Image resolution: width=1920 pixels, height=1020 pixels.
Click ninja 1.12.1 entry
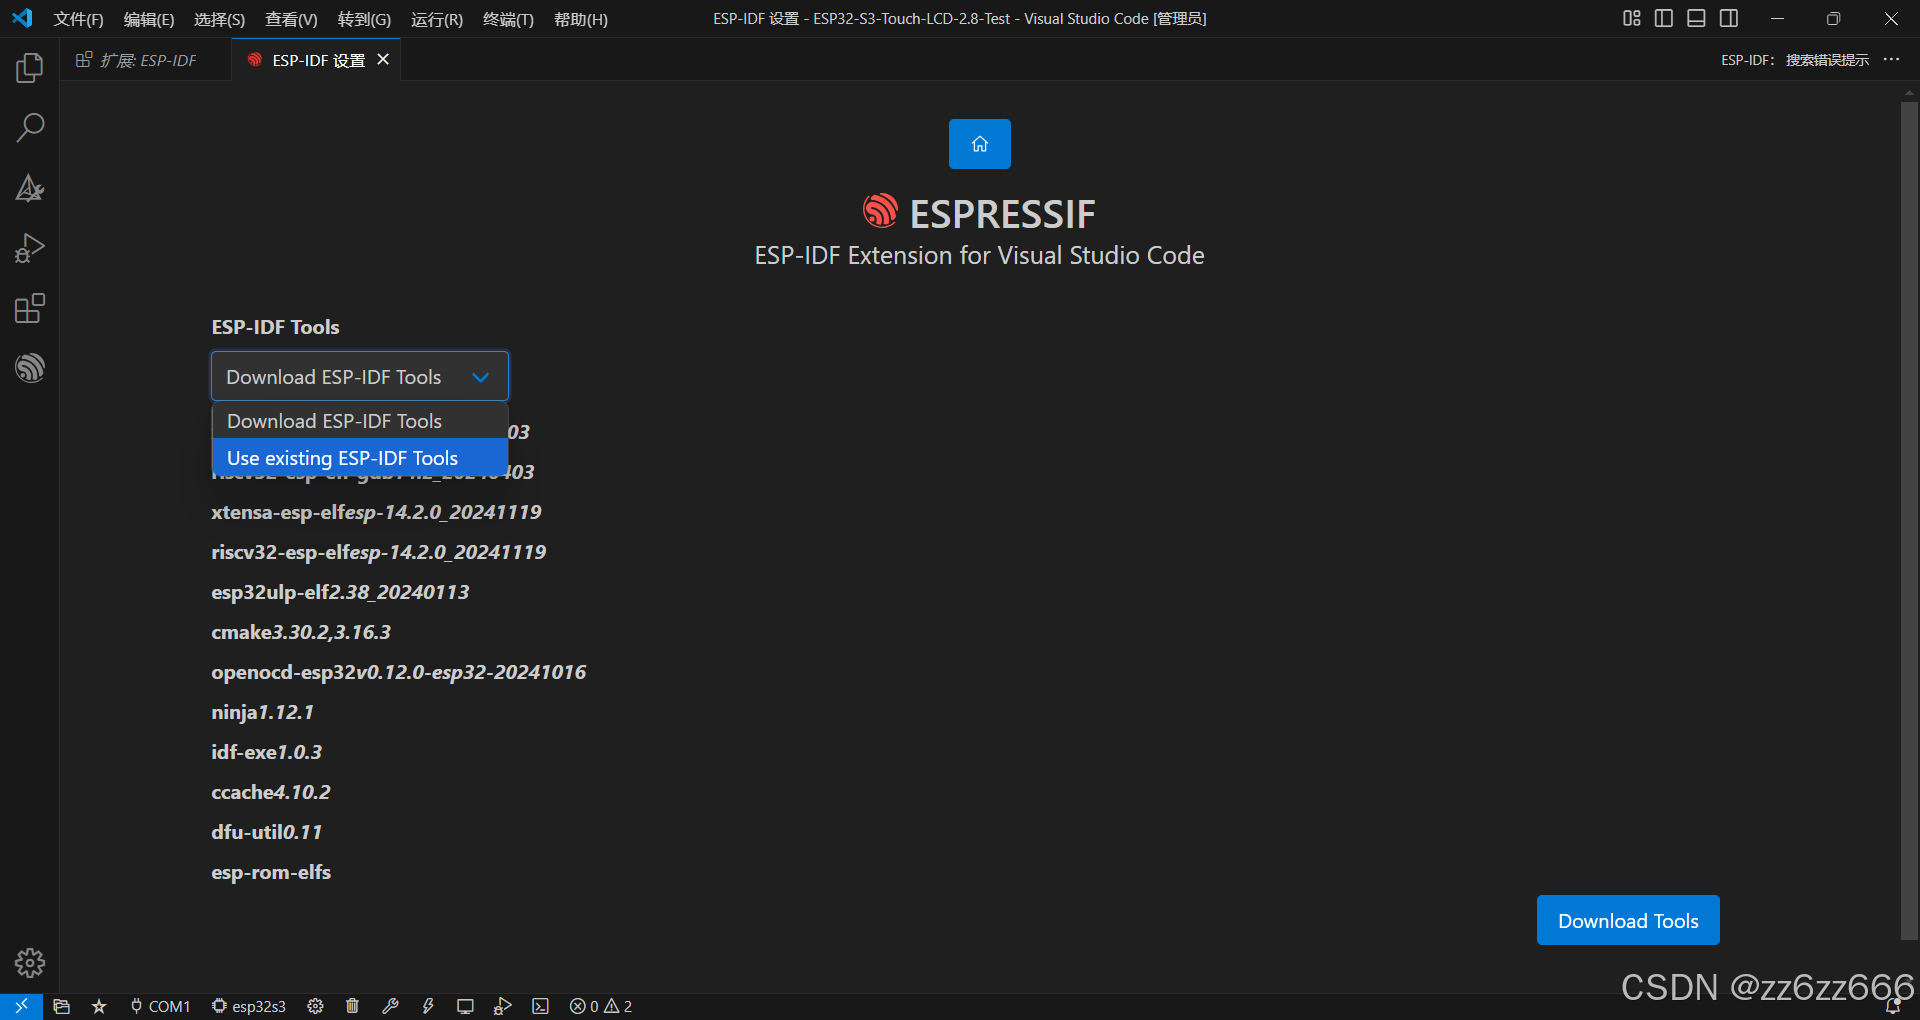tap(262, 712)
